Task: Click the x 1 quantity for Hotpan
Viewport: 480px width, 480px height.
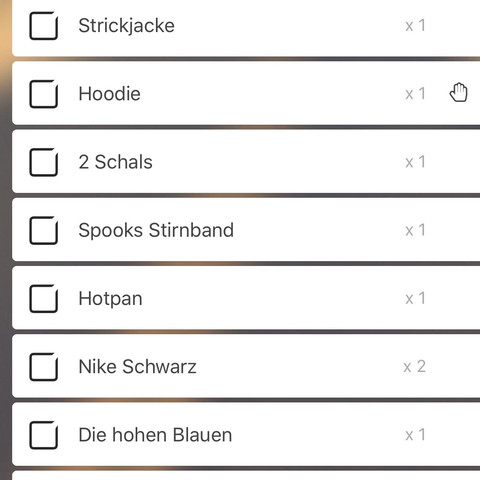Action: click(x=415, y=298)
